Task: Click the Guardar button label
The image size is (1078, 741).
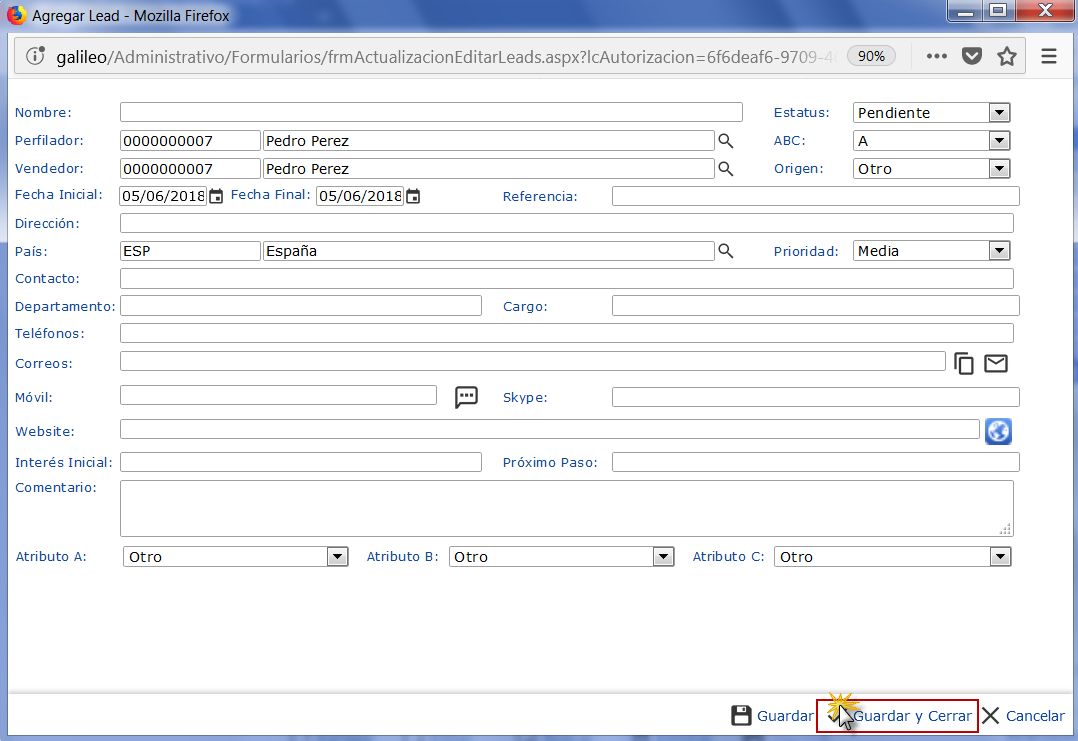Action: (785, 716)
